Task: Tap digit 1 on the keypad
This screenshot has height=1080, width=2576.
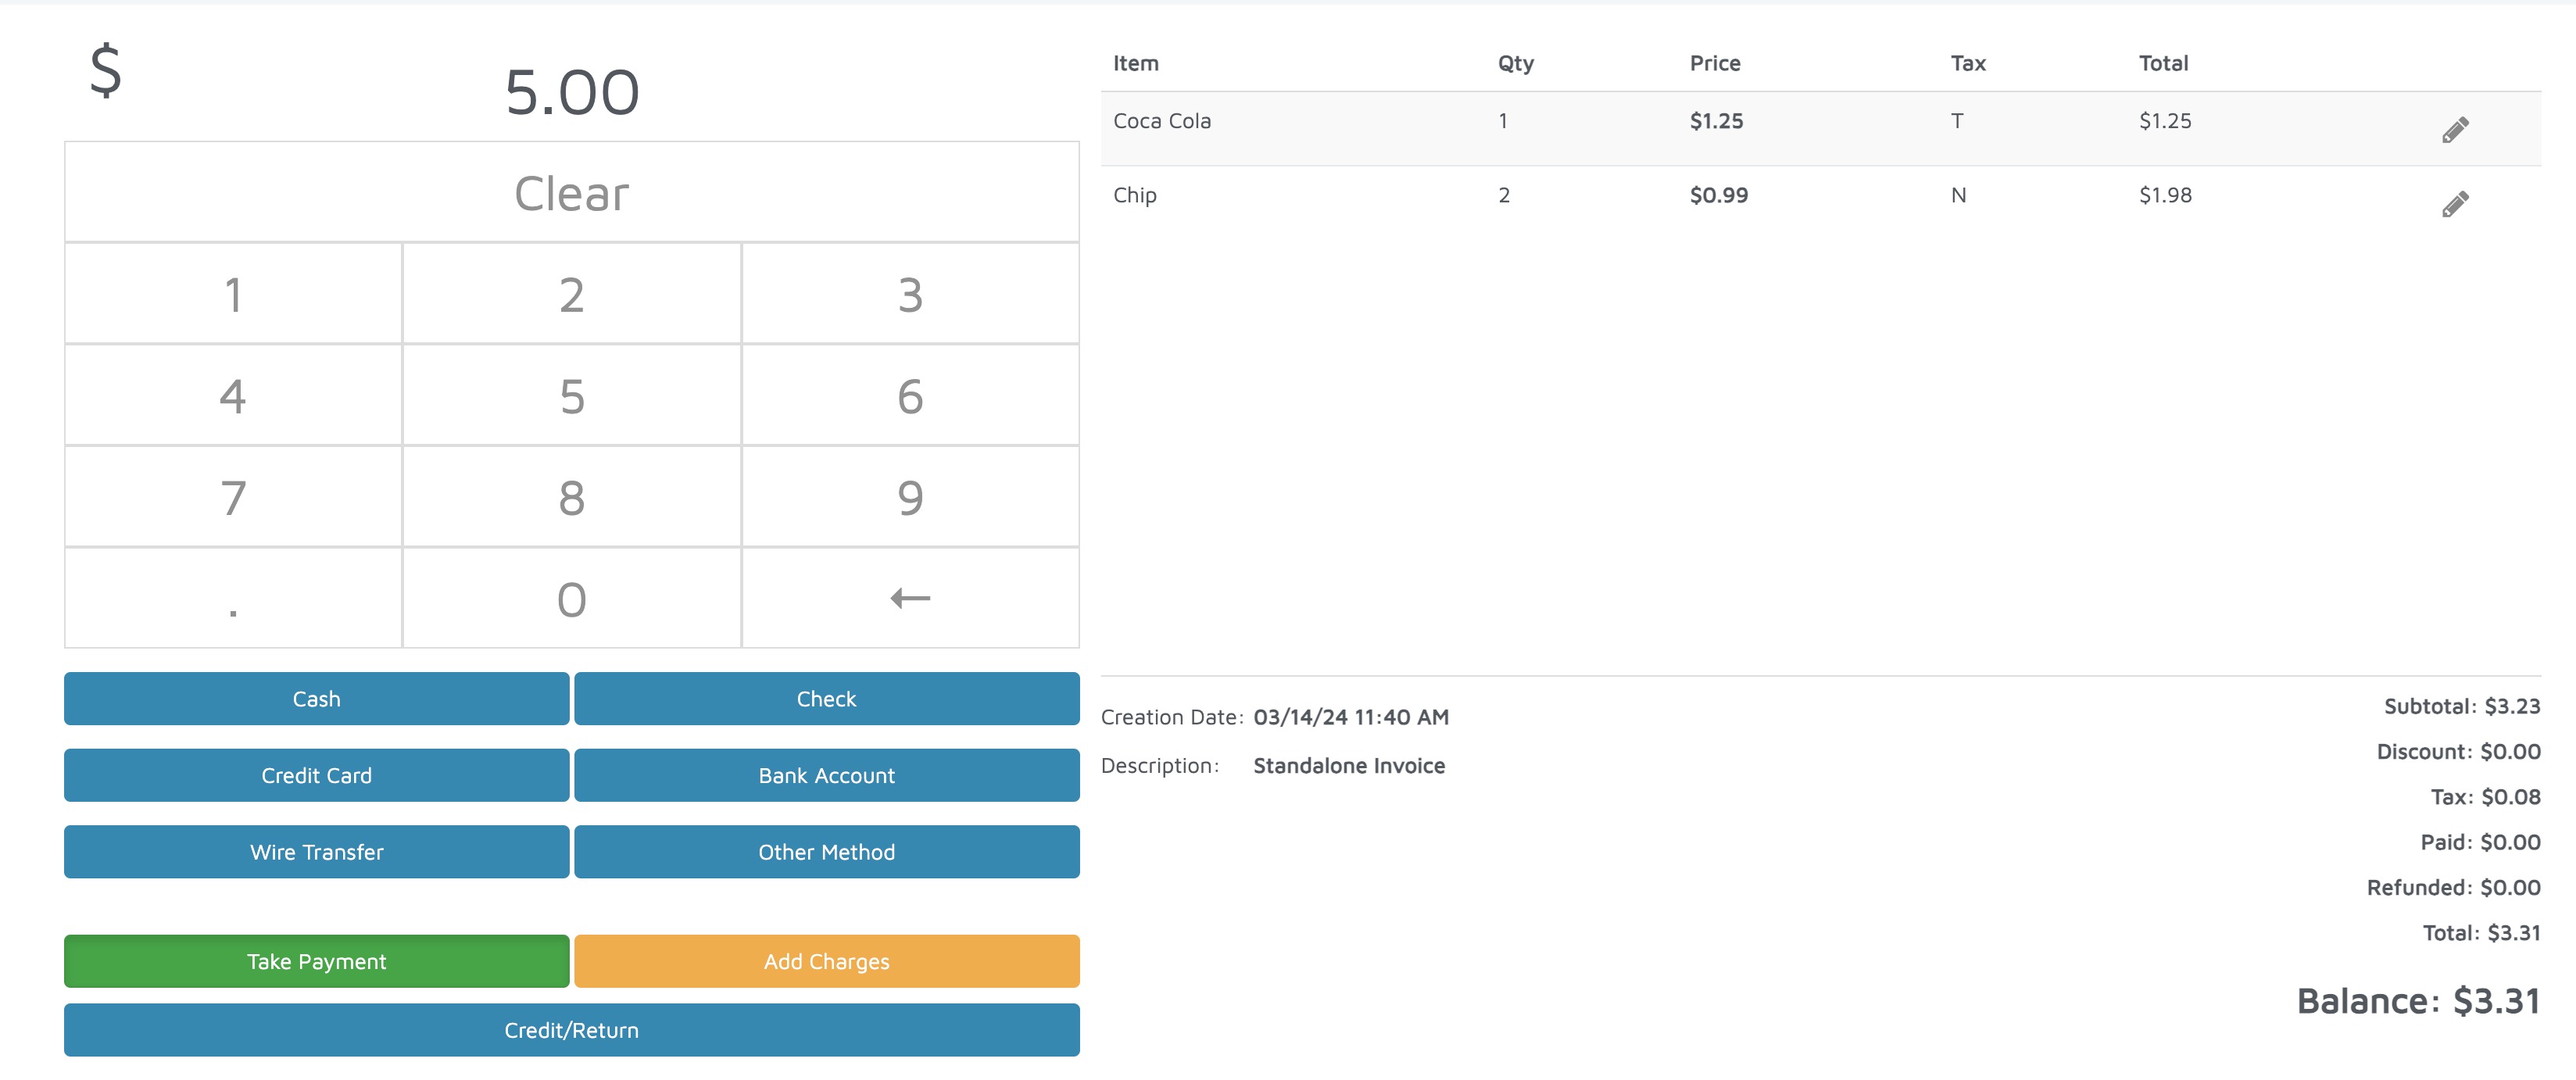Action: point(233,294)
